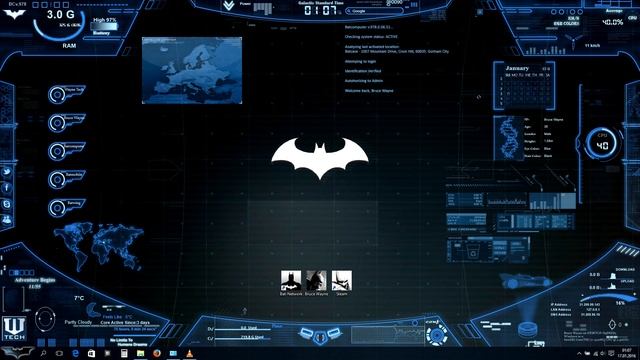Click the wind turbine icon
640x360 pixels.
point(573,41)
